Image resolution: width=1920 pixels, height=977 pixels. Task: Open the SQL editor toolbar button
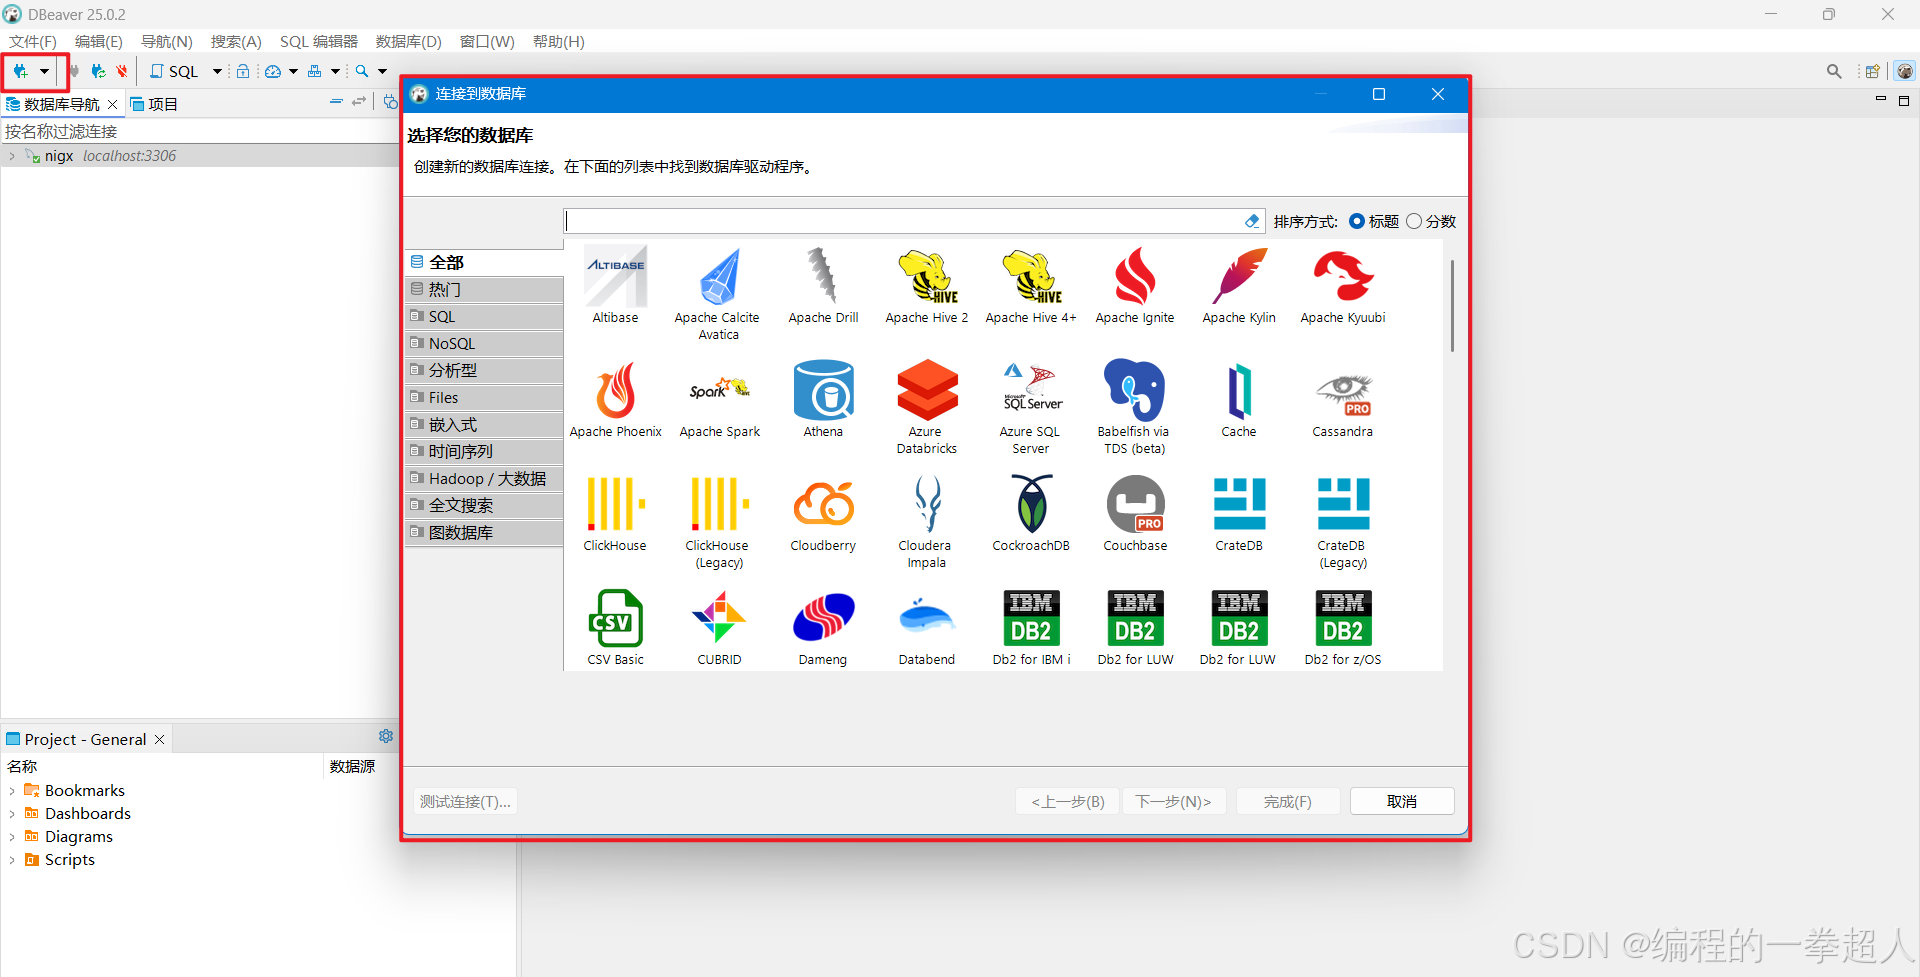[x=174, y=71]
